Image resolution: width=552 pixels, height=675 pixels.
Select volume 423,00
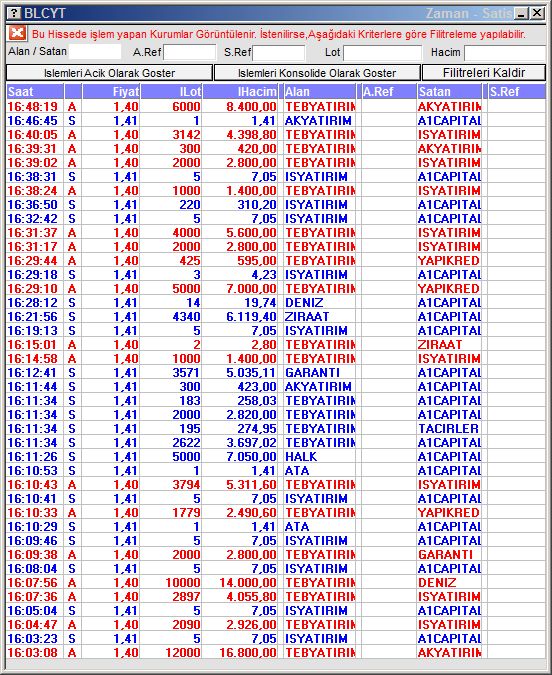[x=257, y=387]
